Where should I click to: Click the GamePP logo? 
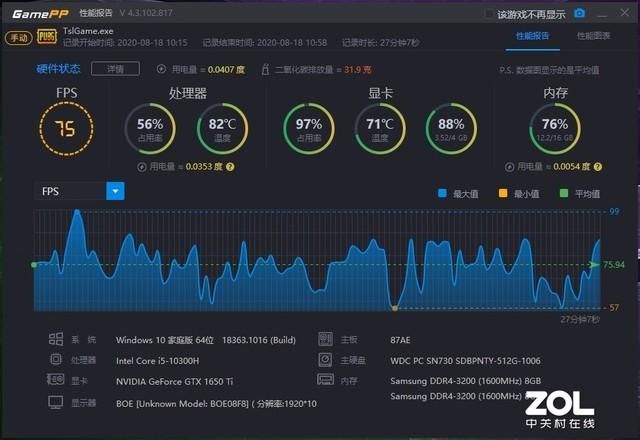pos(40,14)
